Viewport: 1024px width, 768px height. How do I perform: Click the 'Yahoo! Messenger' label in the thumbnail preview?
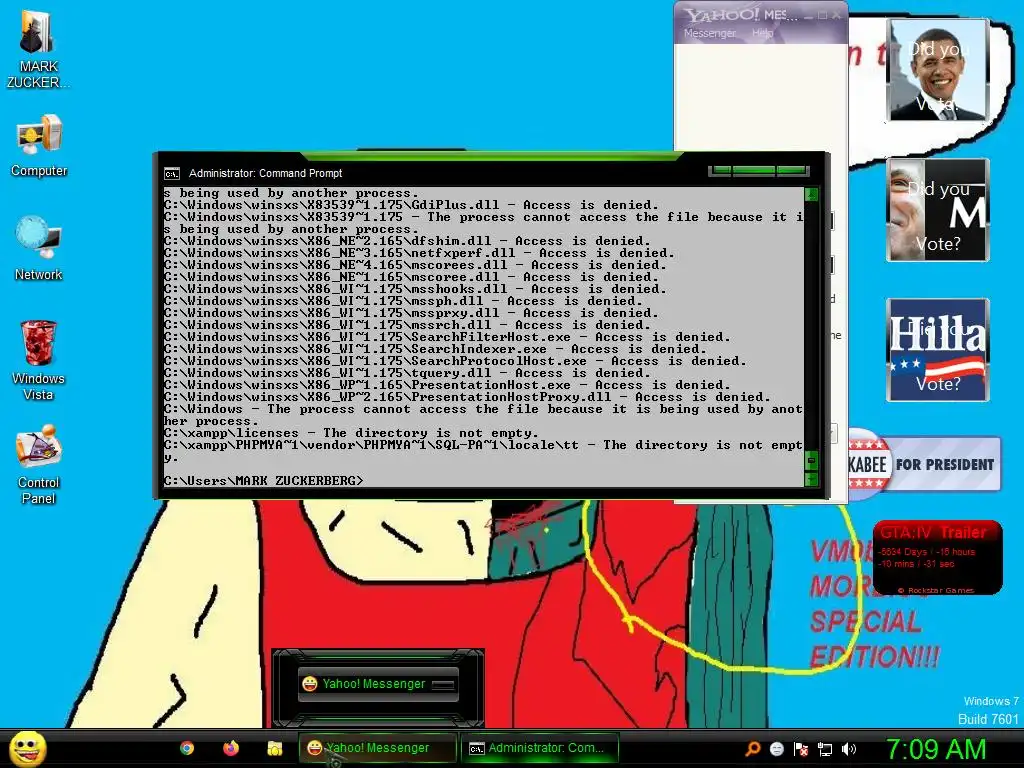coord(374,684)
